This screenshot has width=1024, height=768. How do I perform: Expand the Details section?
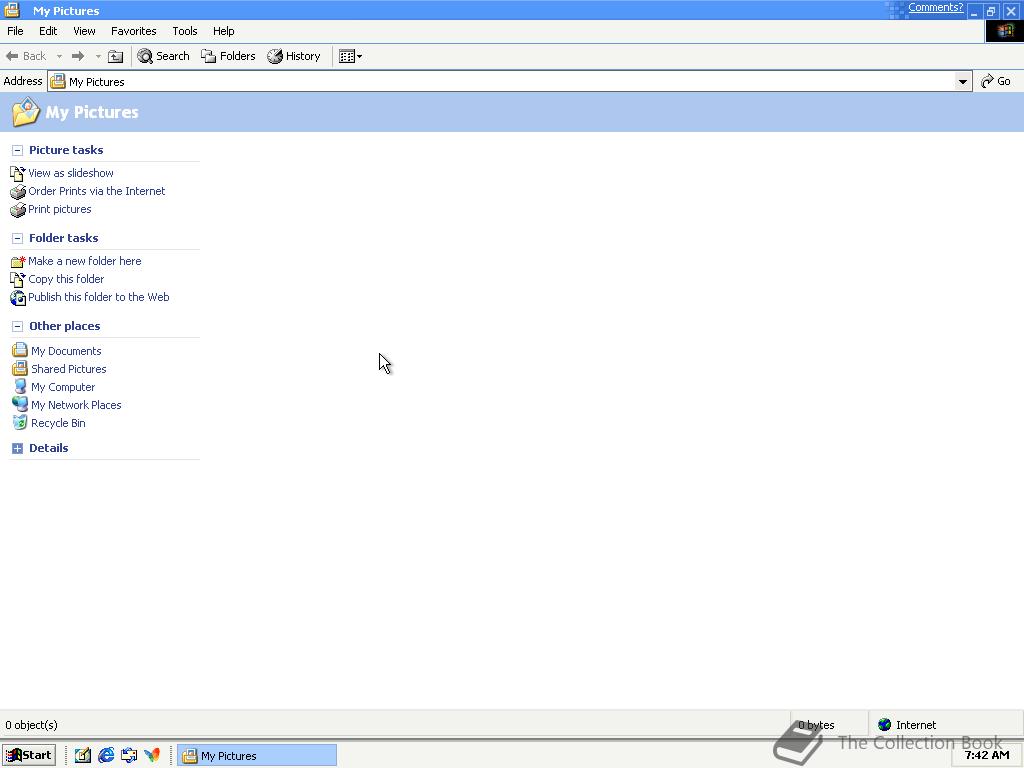pyautogui.click(x=18, y=449)
